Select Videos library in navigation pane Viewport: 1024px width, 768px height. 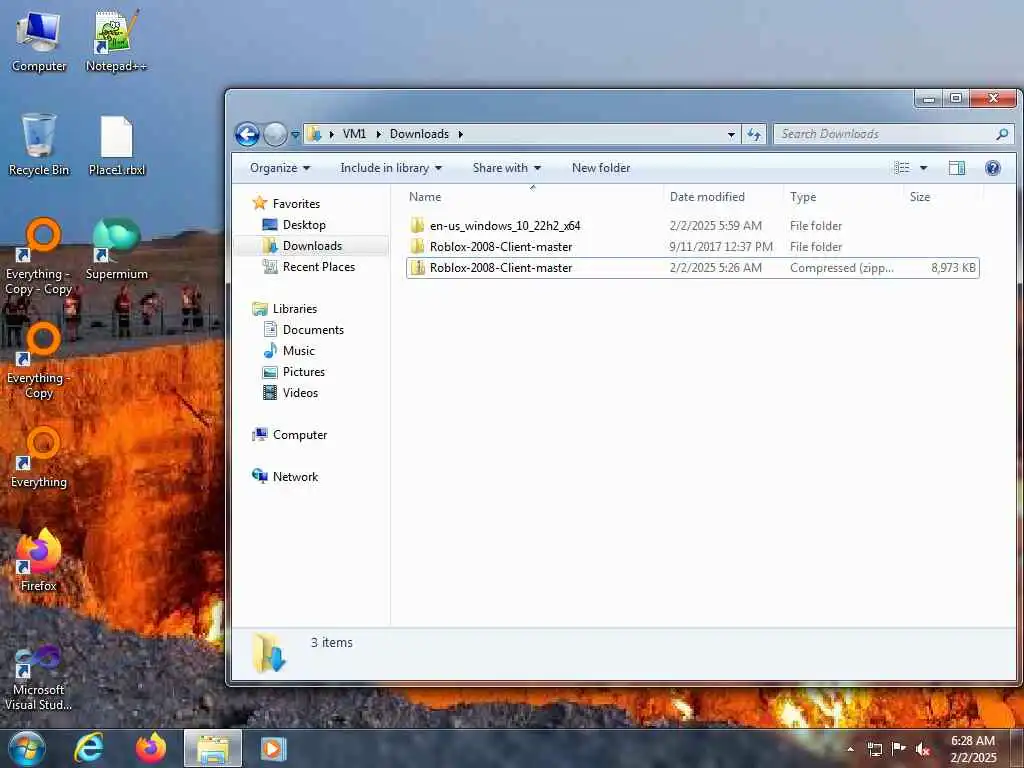click(290, 392)
